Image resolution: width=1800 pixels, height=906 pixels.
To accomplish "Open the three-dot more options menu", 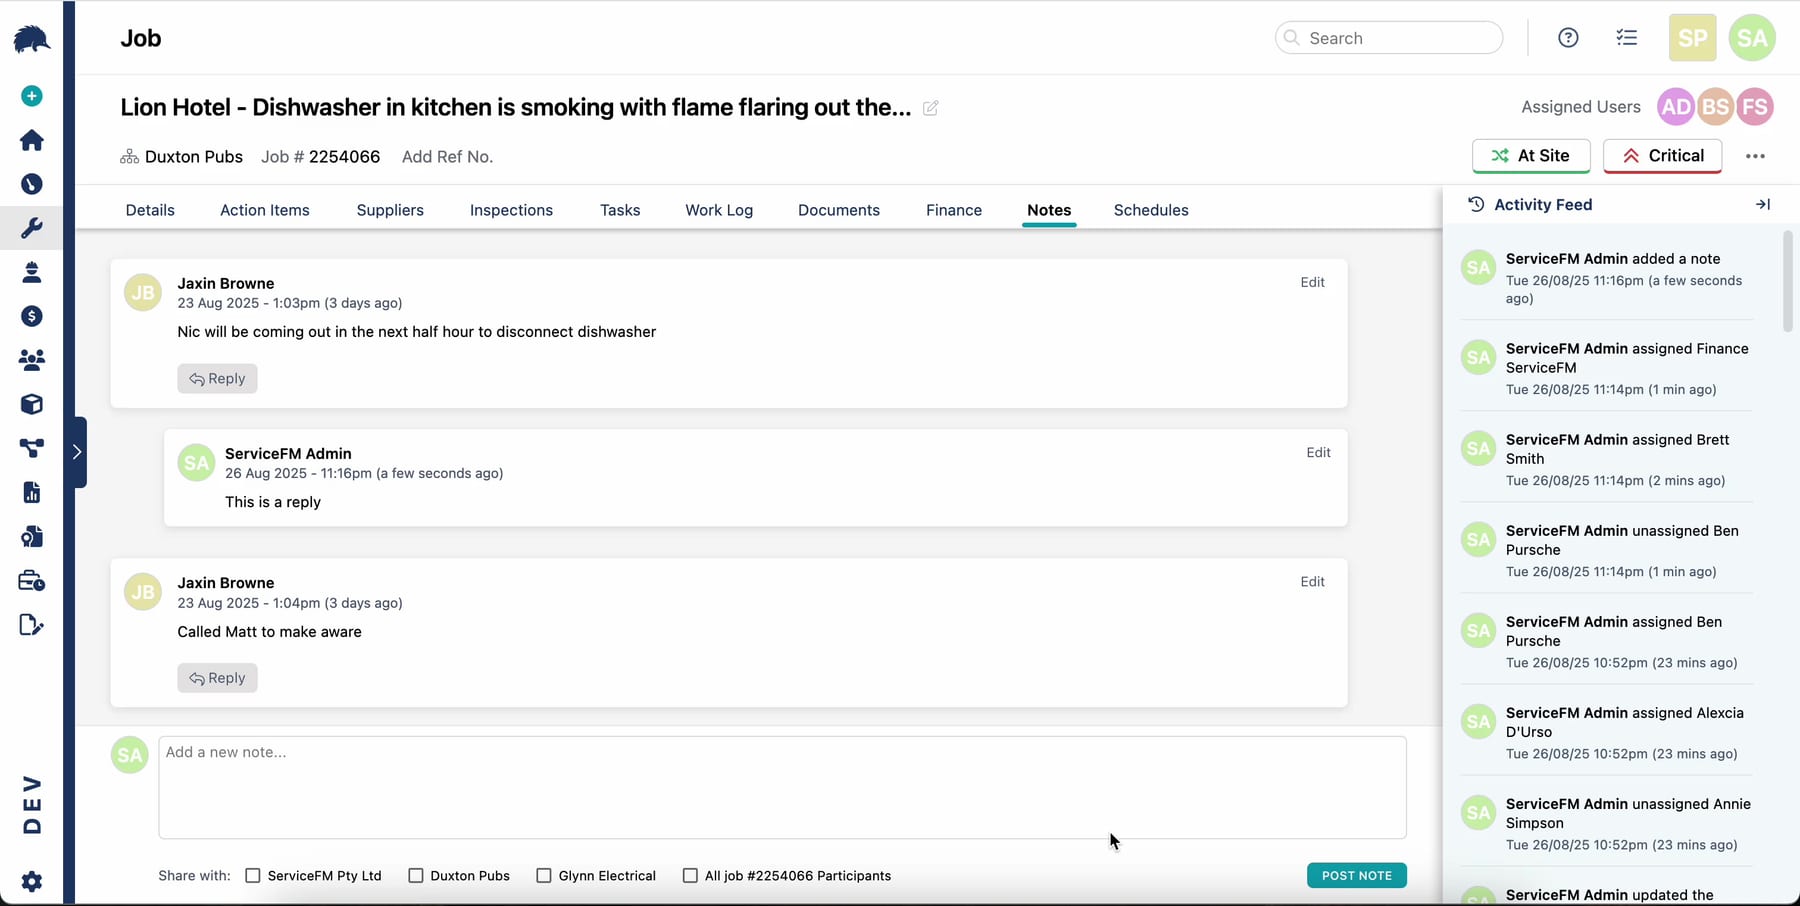I will pyautogui.click(x=1755, y=156).
